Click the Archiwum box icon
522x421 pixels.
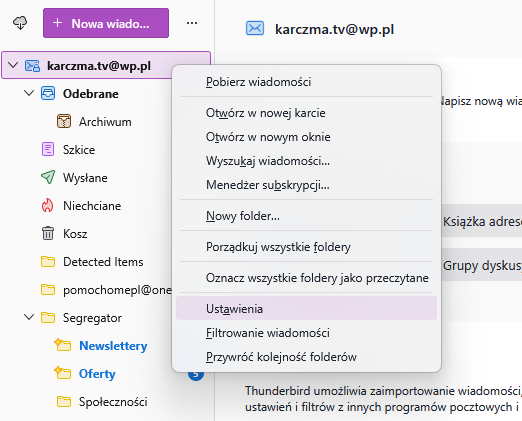[64, 121]
